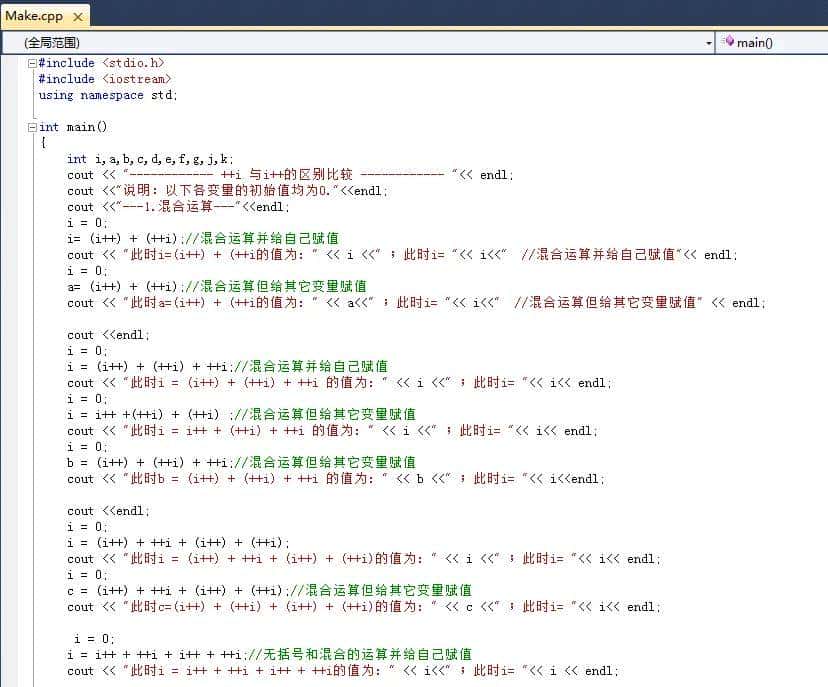The height and width of the screenshot is (687, 828).
Task: Click the comment about 无括号和混合的运算
Action: point(360,654)
